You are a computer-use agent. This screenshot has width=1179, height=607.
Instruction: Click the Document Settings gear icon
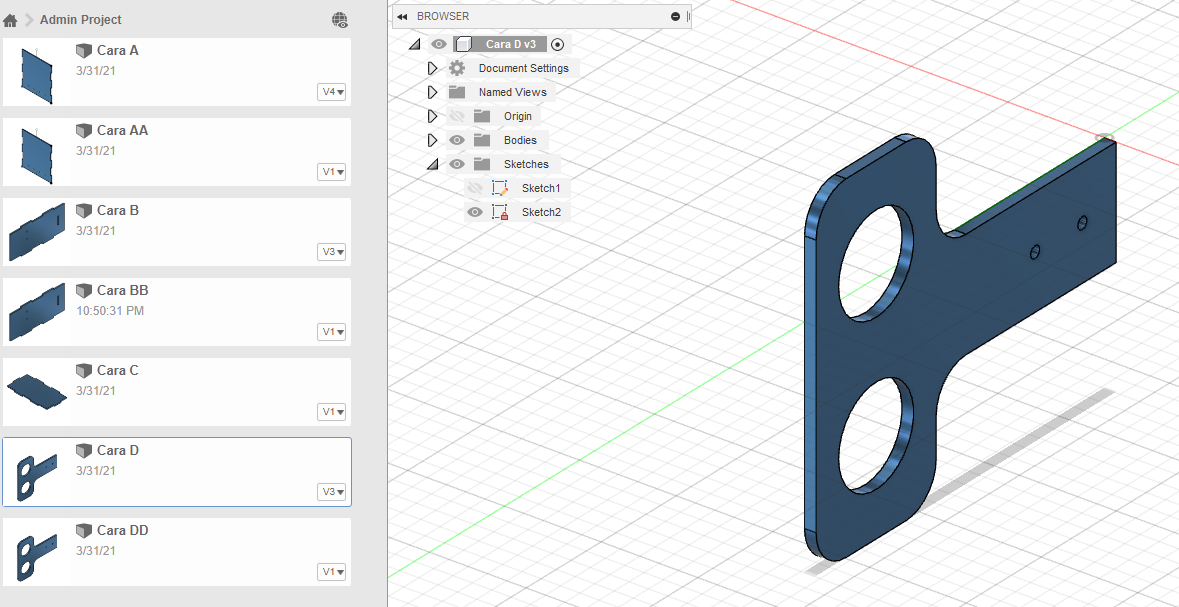[x=456, y=68]
